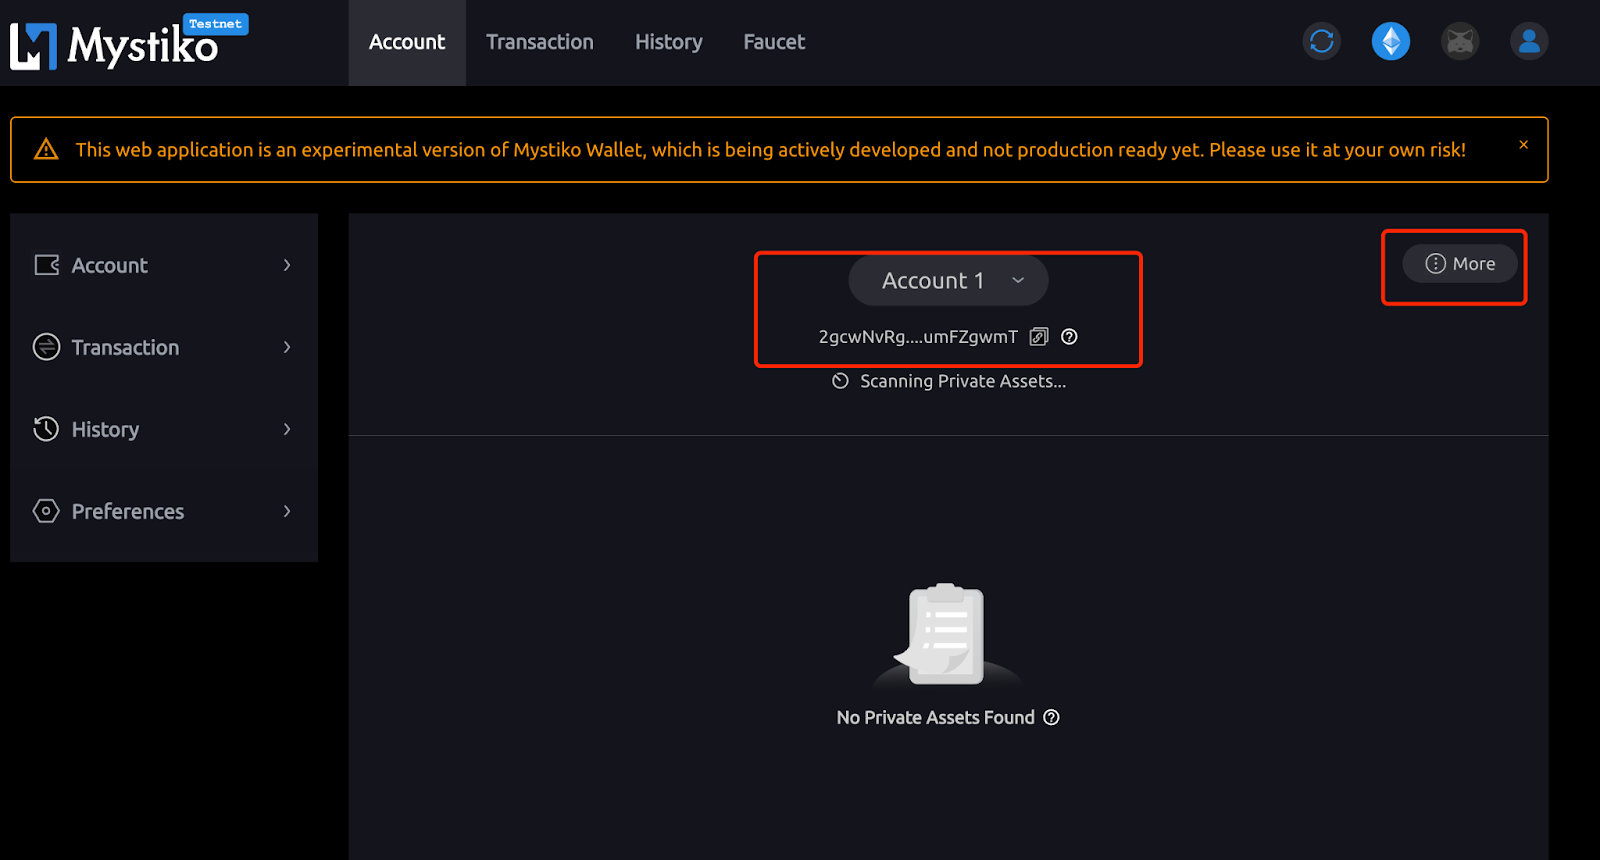The image size is (1600, 860).
Task: Click help icon beside account address
Action: [x=1069, y=337]
